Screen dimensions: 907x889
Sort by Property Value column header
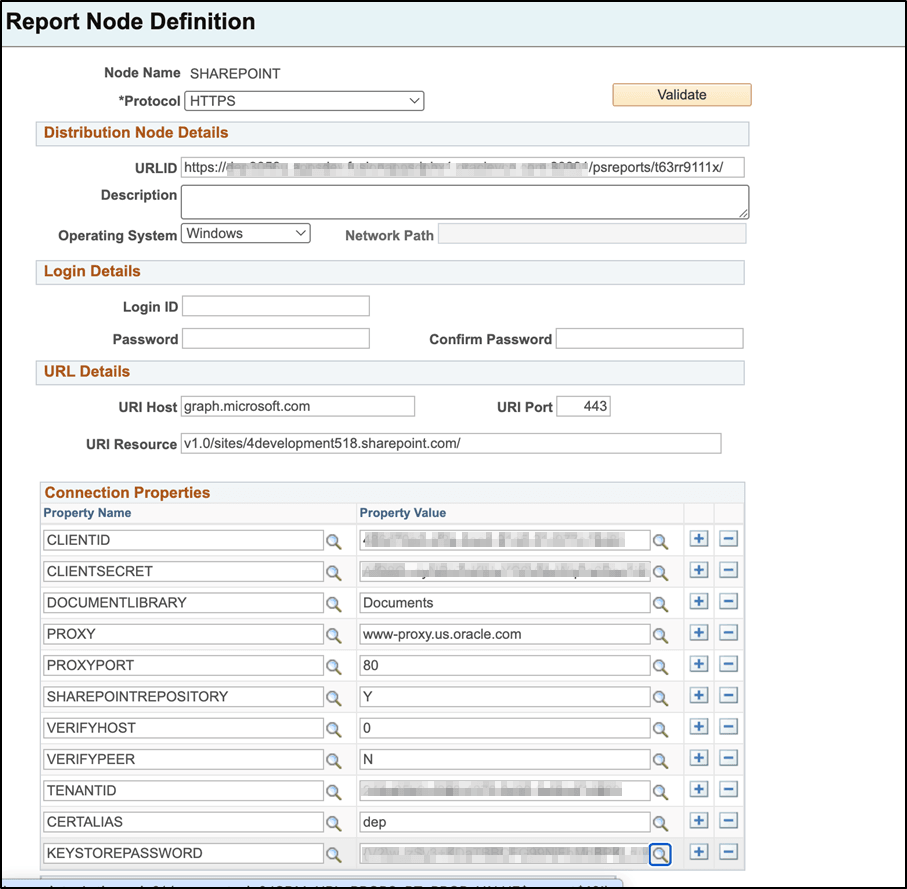(403, 512)
